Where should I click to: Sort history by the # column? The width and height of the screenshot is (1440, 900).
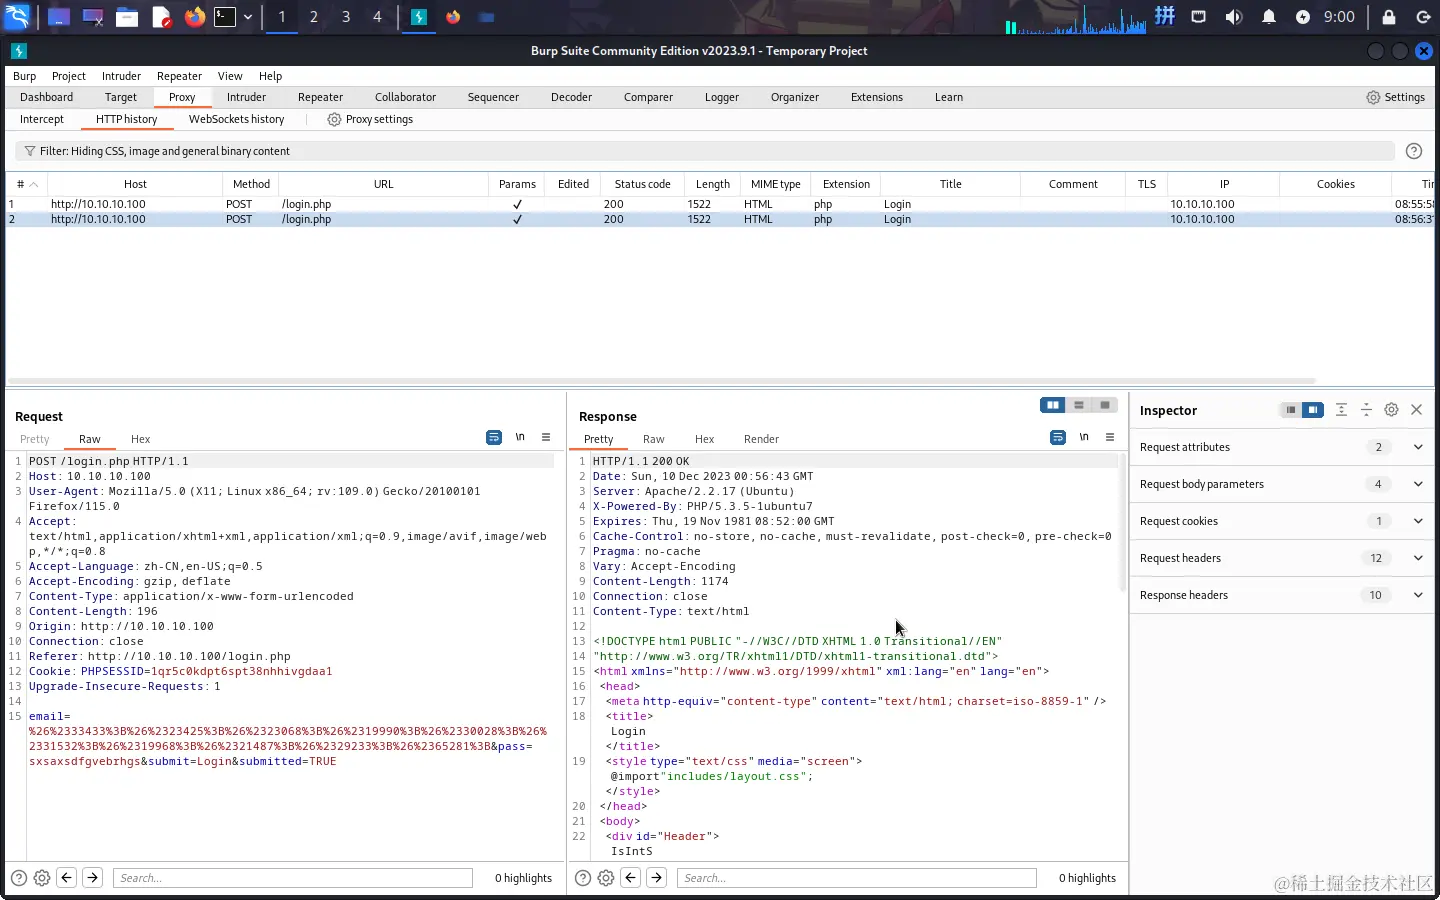(27, 184)
